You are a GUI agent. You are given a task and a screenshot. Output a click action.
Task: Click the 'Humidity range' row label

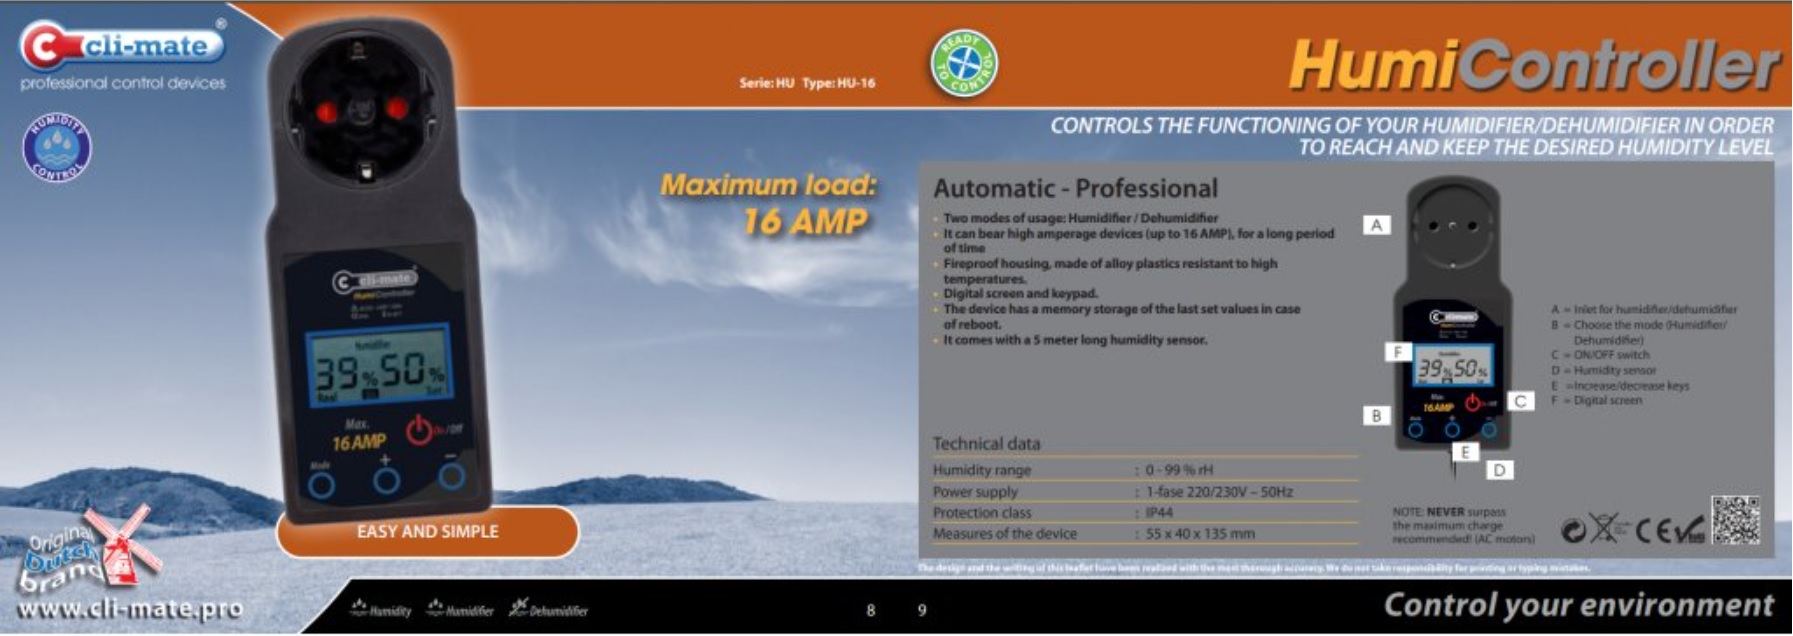[981, 470]
